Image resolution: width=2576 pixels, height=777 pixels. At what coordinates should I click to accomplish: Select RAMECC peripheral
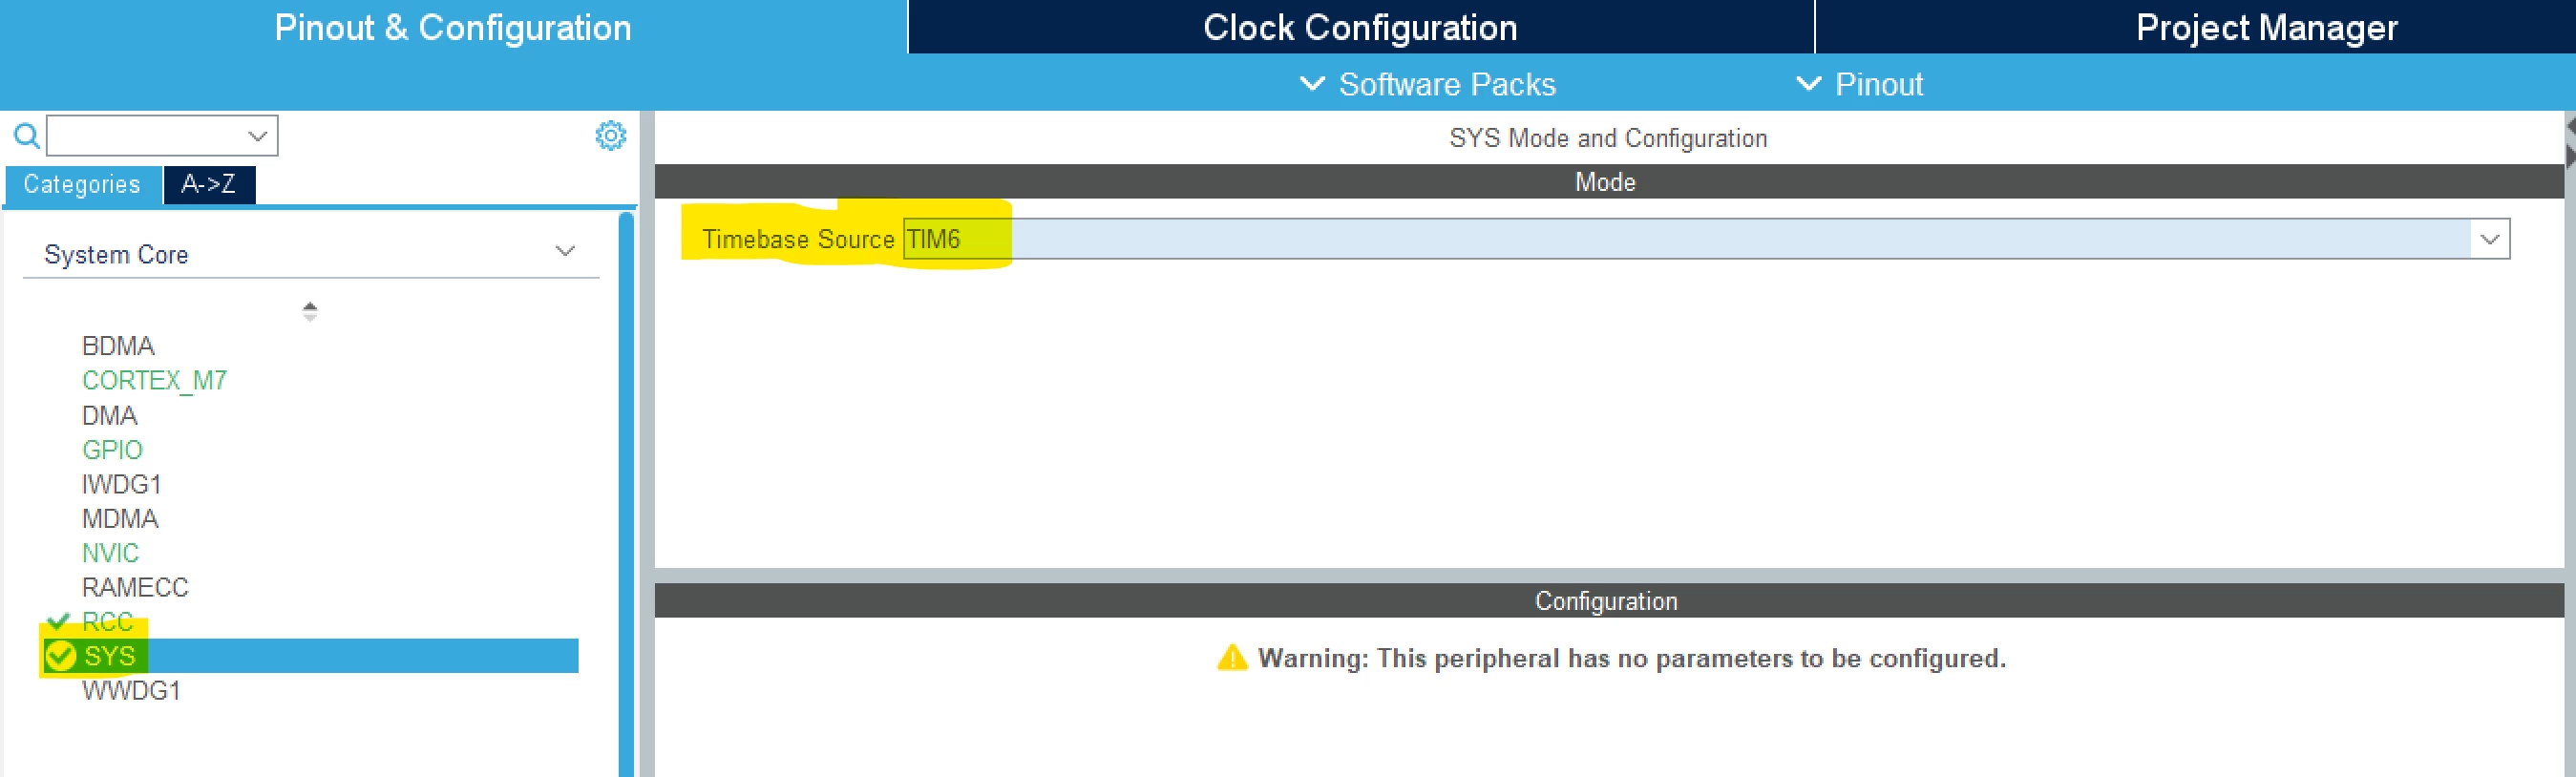pos(135,587)
